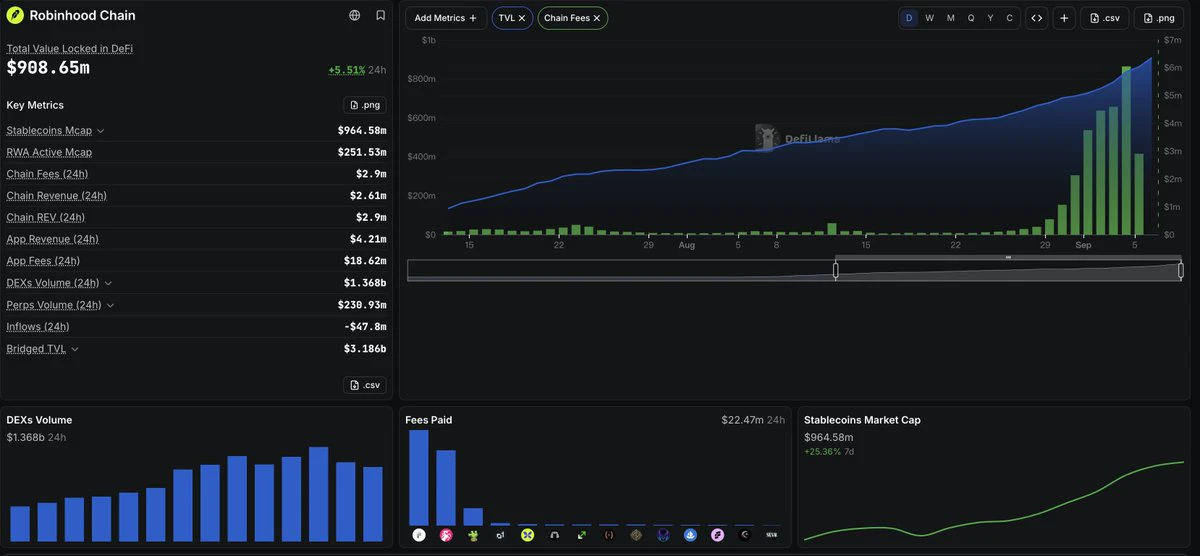
Task: Click the +5.51% 24h change value
Action: click(x=346, y=70)
